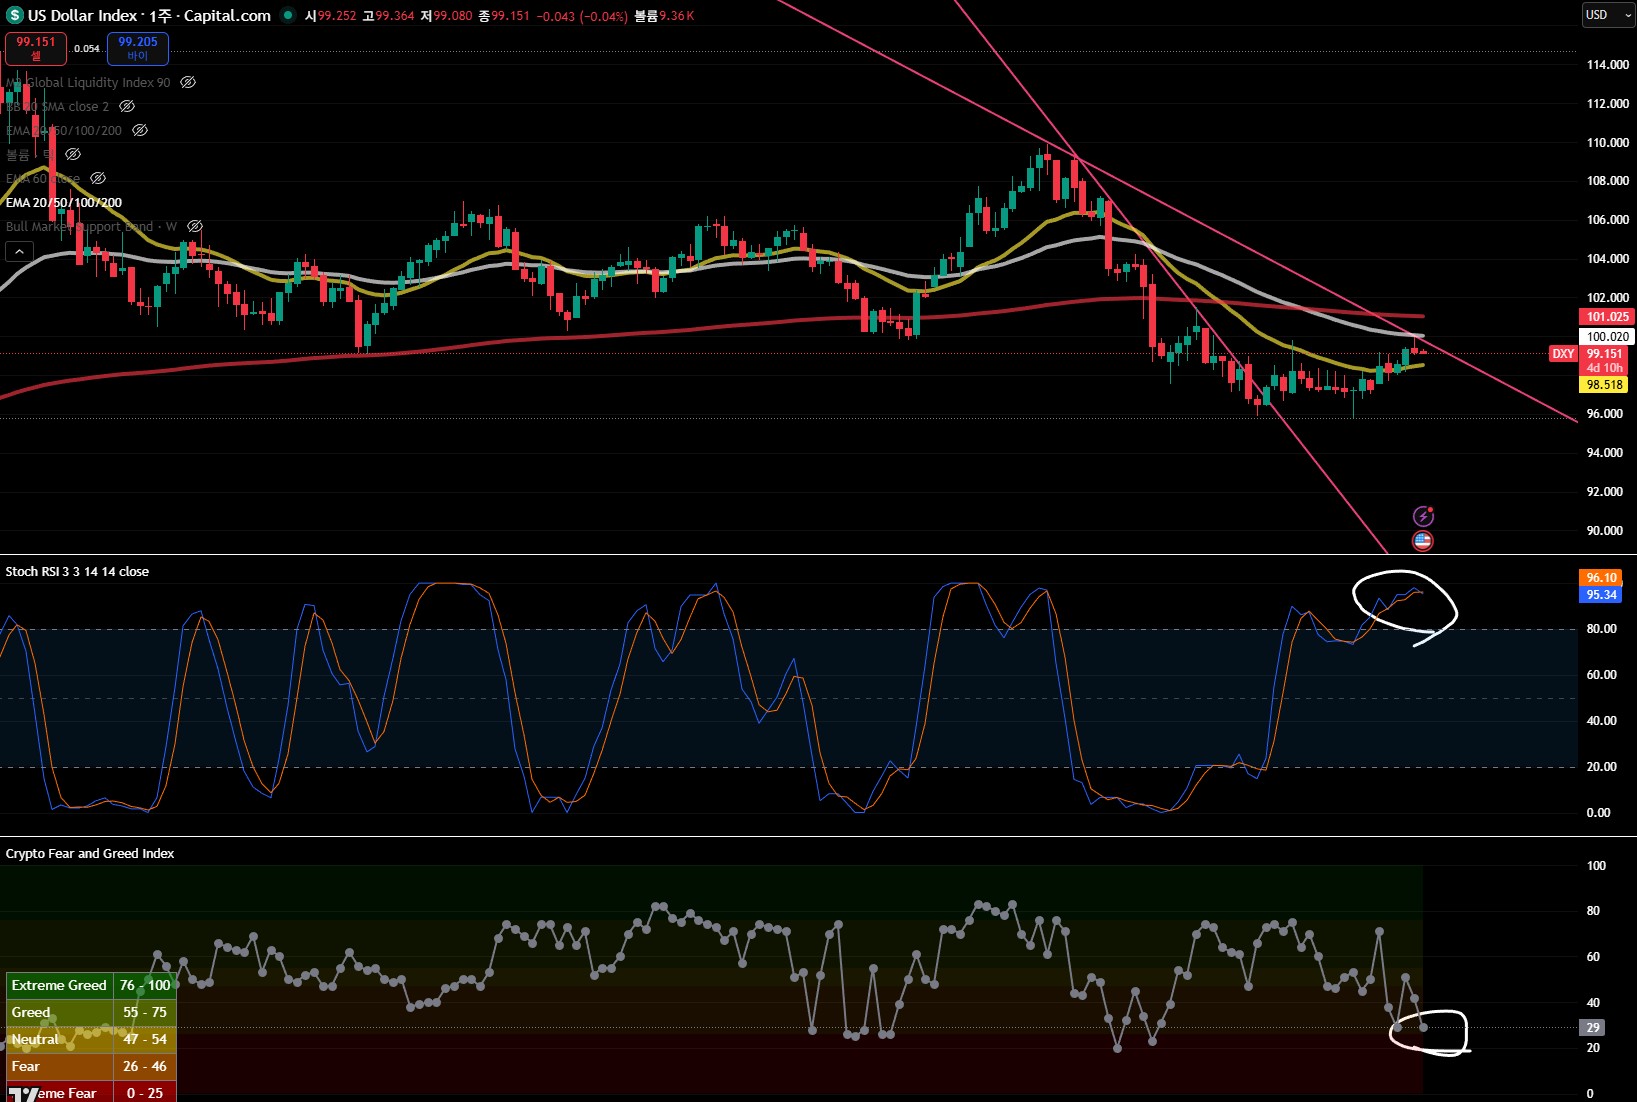Image resolution: width=1637 pixels, height=1102 pixels.
Task: Click the yellow 98.518 price label
Action: tap(1605, 384)
